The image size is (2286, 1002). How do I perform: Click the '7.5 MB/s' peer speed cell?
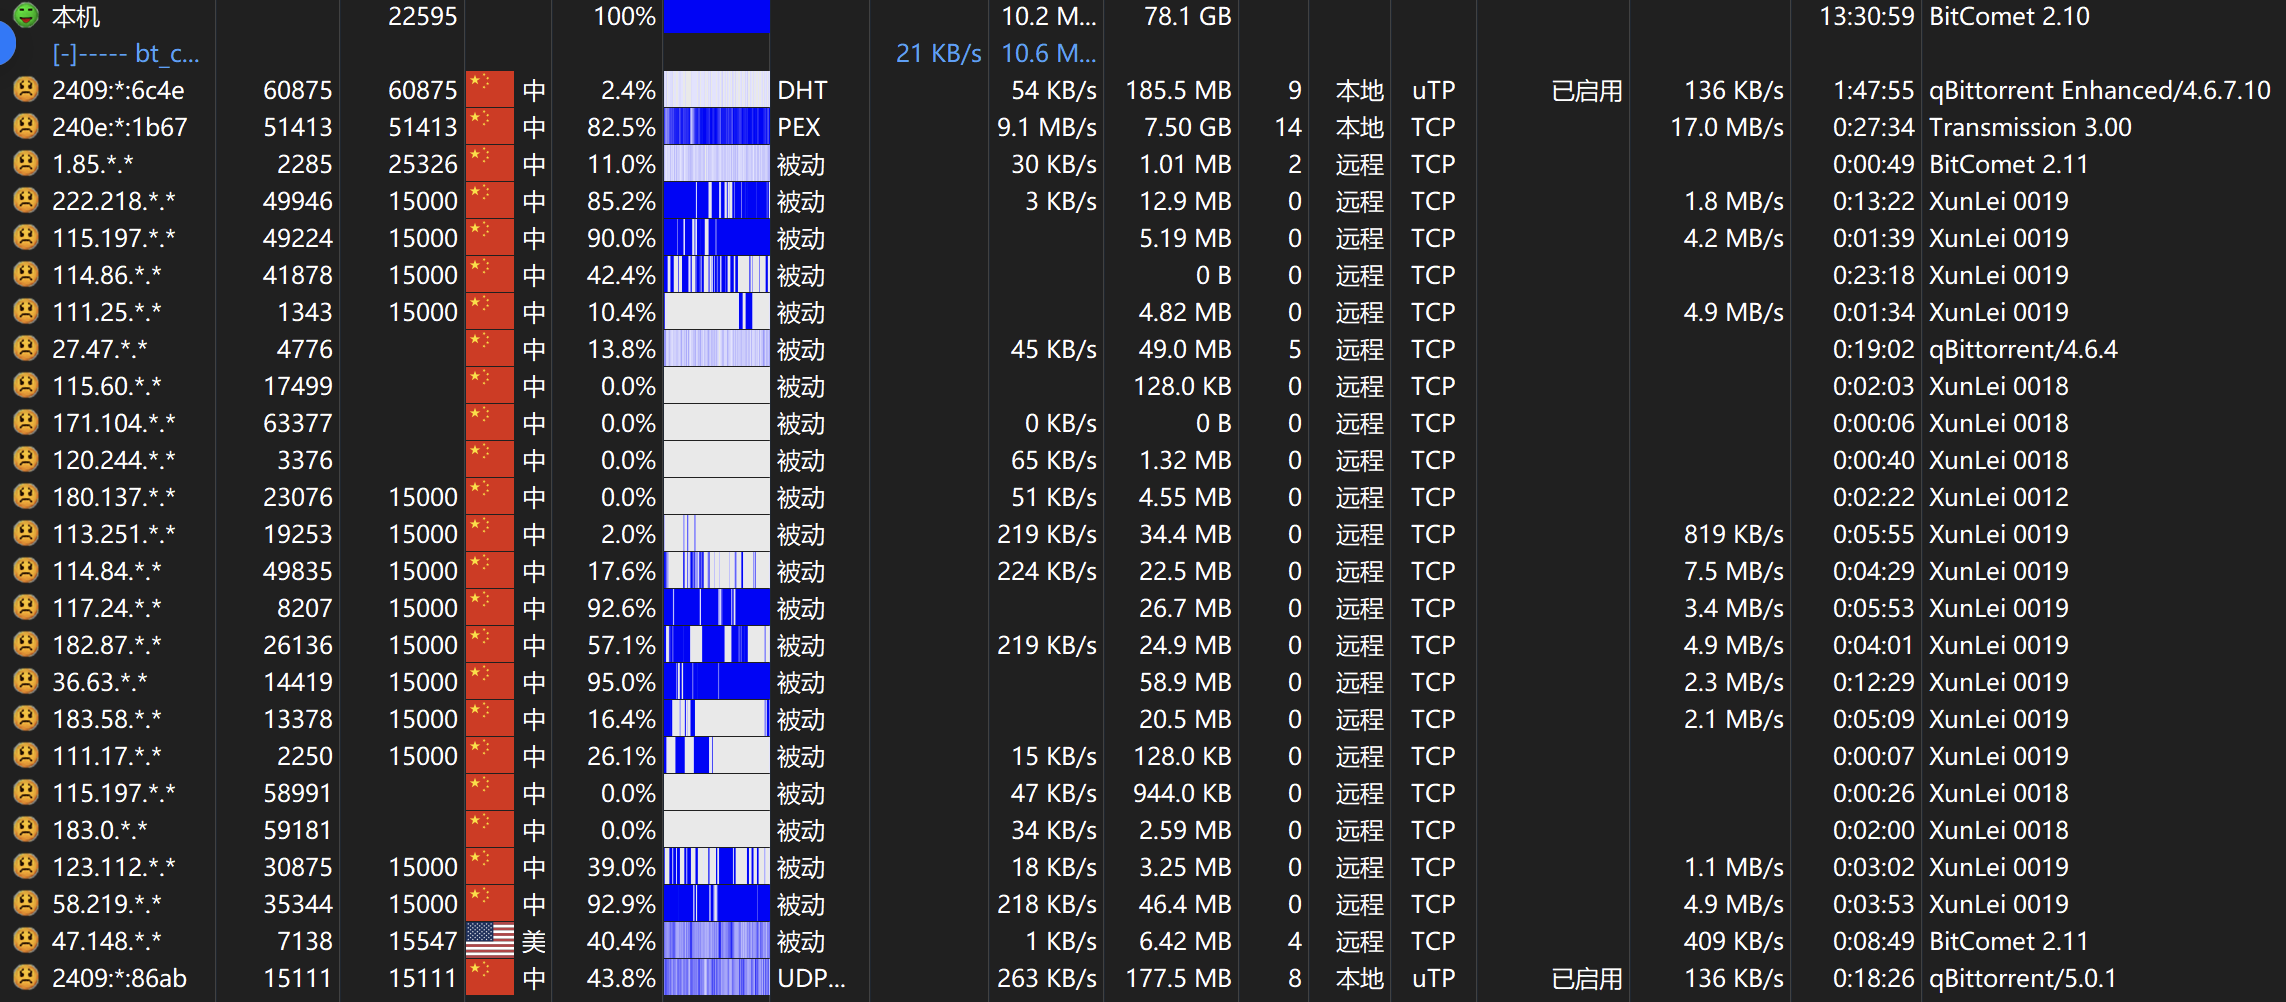point(1733,571)
